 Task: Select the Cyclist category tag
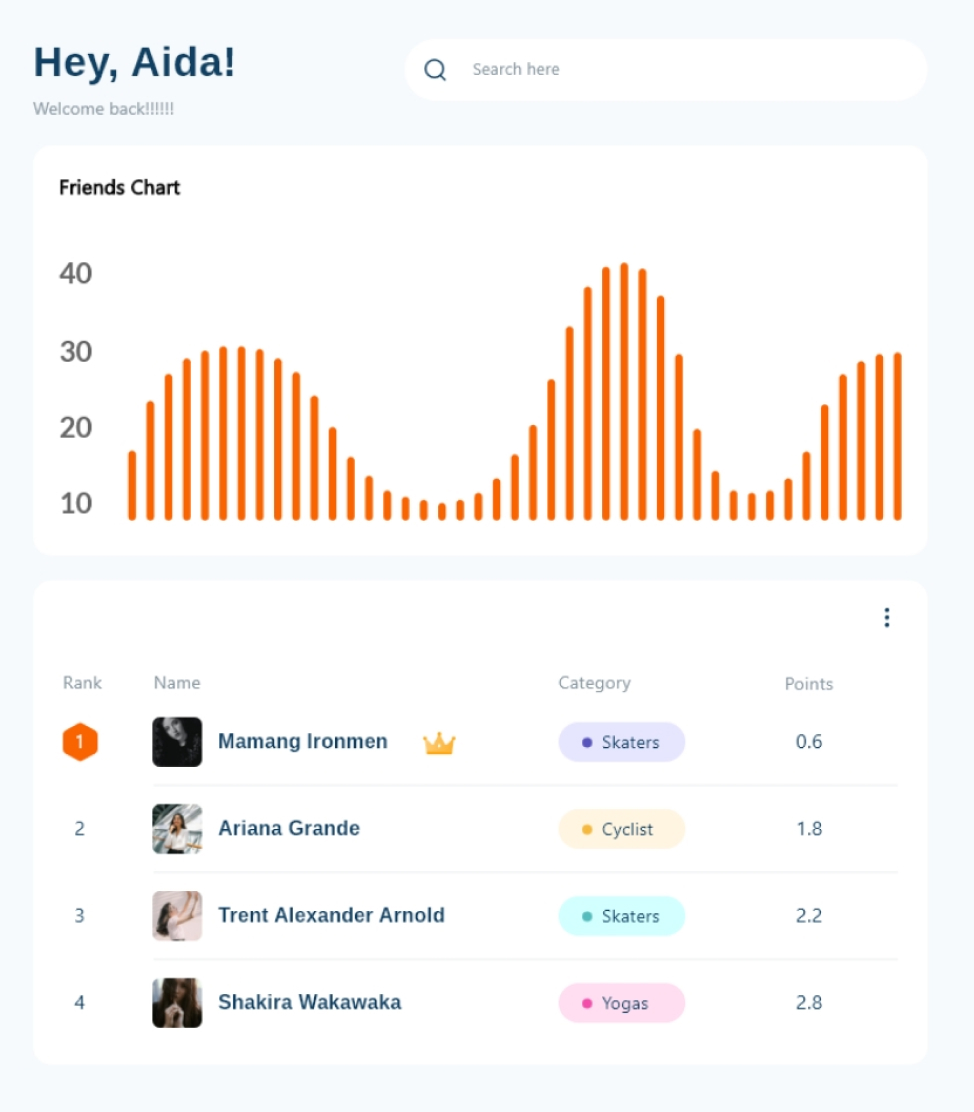click(621, 830)
